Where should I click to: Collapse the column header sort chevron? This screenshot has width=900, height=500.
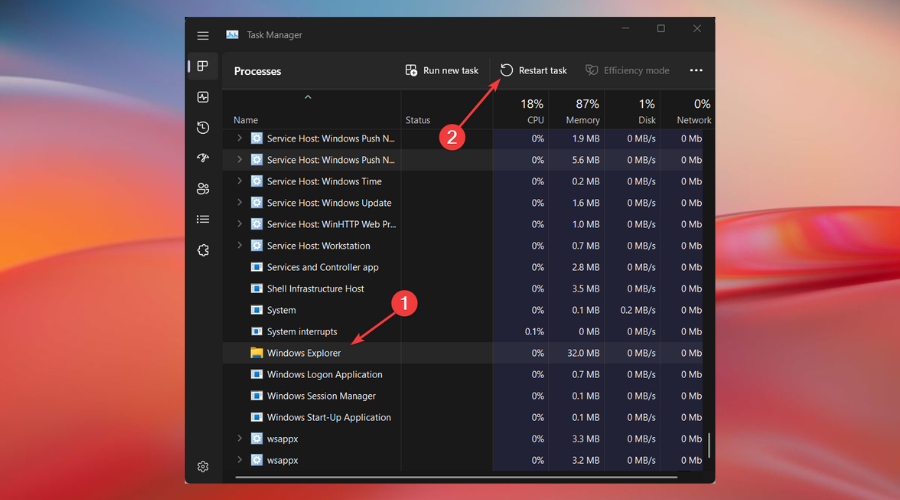point(308,98)
